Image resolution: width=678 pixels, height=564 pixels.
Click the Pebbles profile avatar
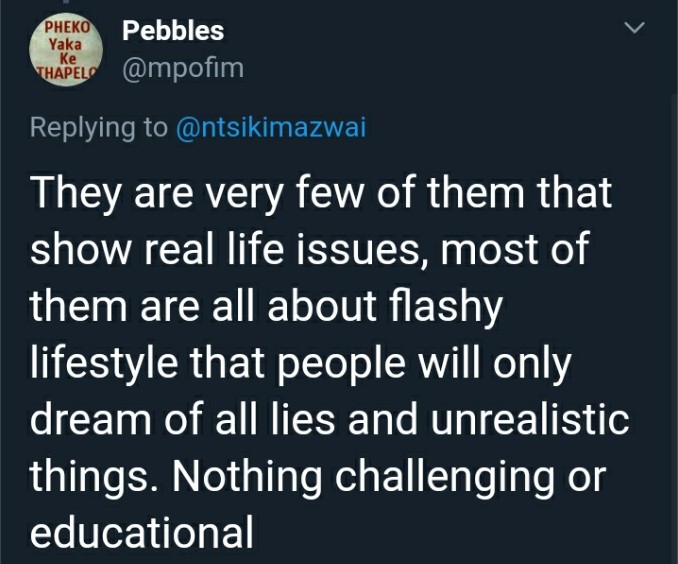66,49
